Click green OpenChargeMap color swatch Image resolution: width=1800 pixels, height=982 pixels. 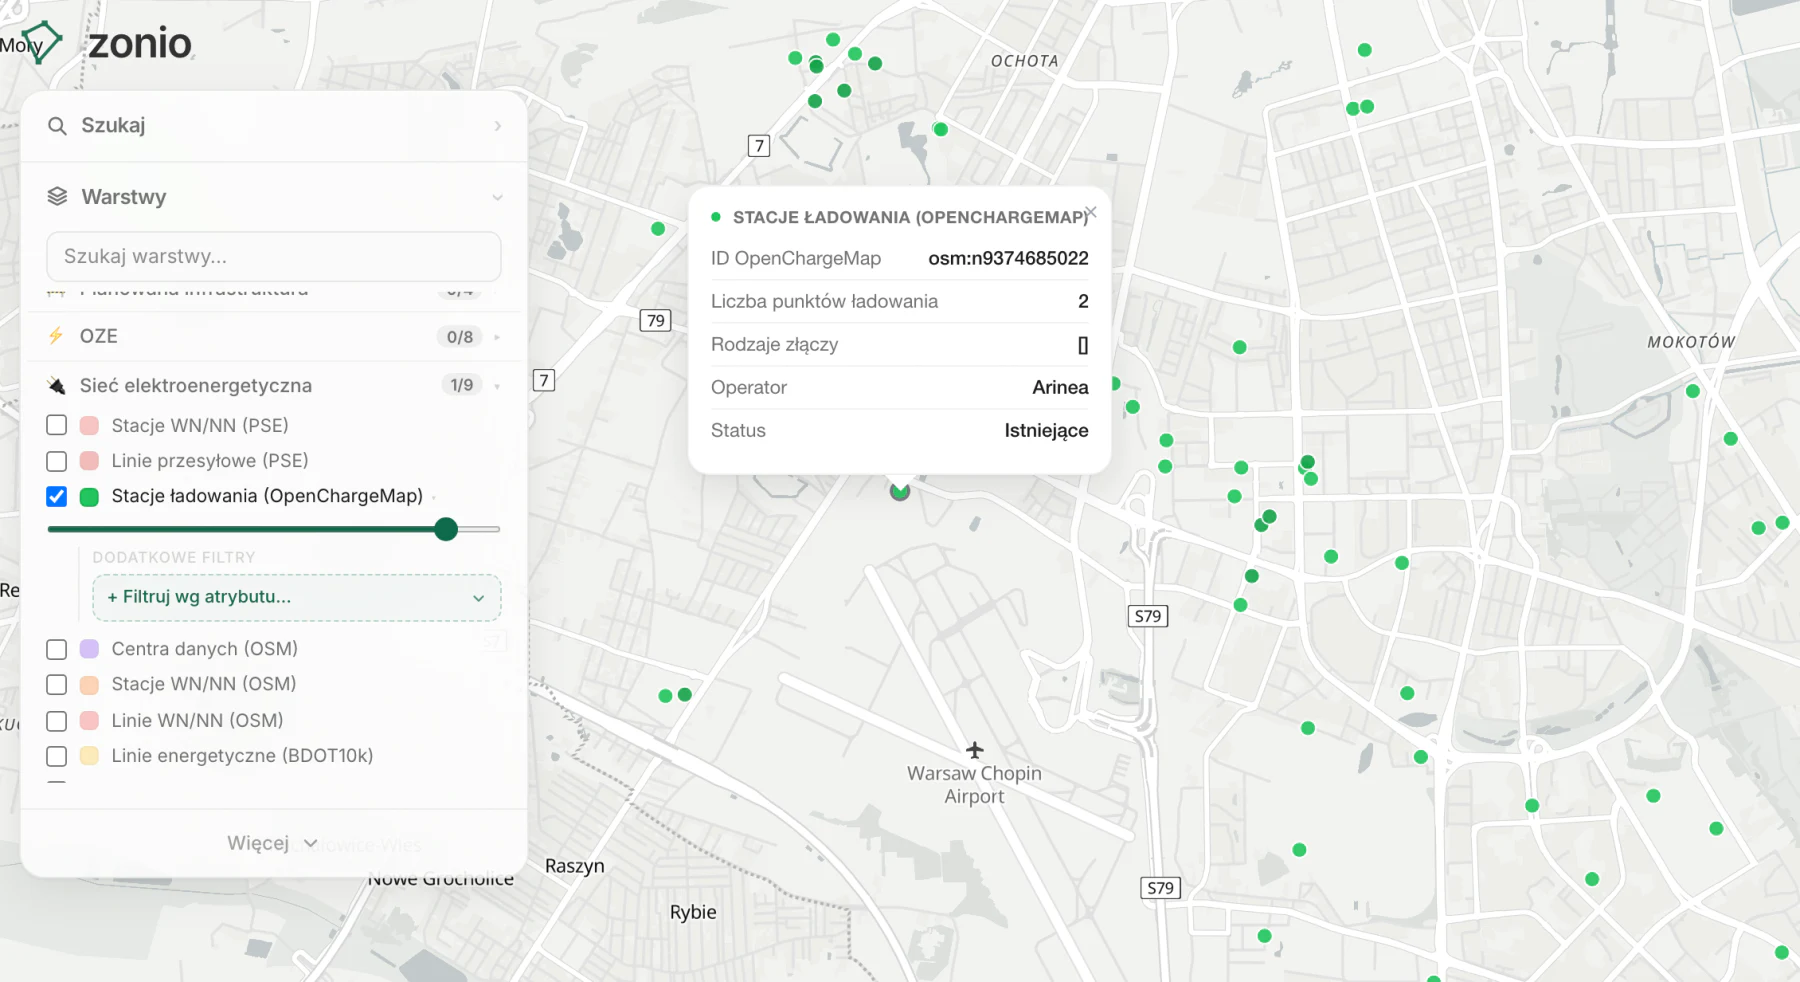pyautogui.click(x=89, y=497)
